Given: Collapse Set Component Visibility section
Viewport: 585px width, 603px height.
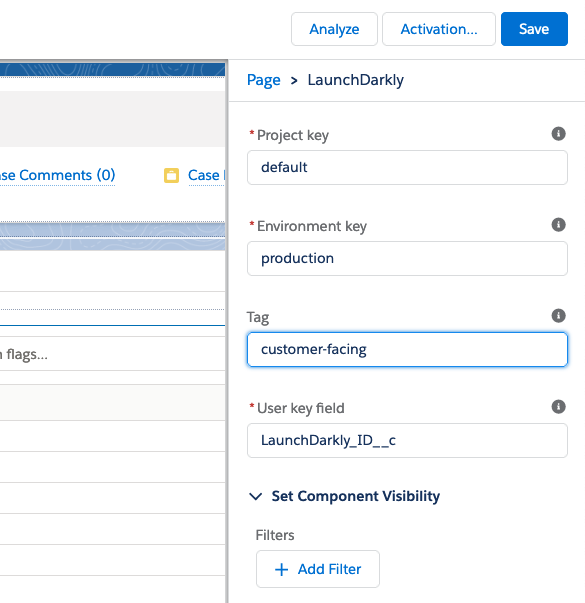Looking at the screenshot, I should click(344, 496).
